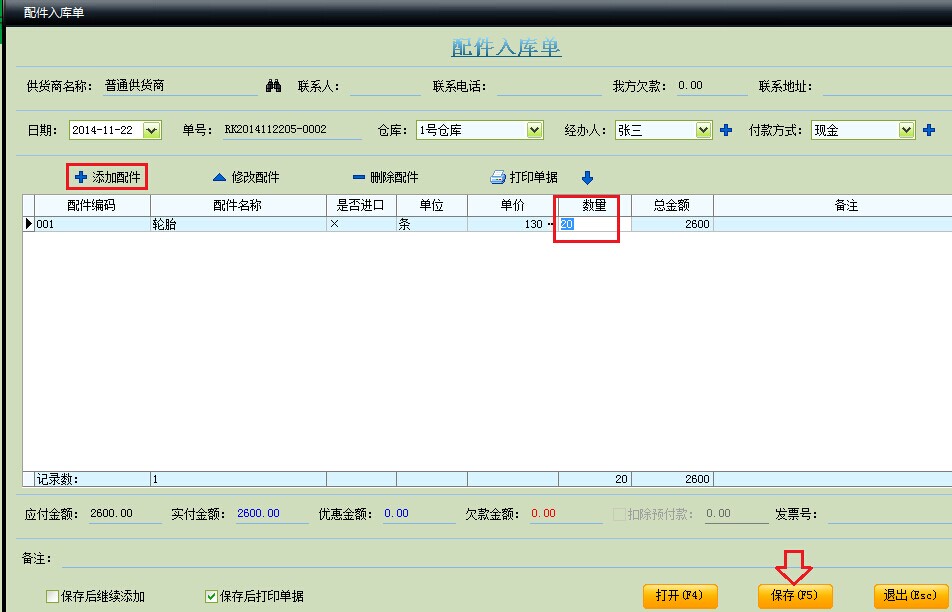Click the 配件编码 column header
The width and height of the screenshot is (952, 612).
click(92, 205)
